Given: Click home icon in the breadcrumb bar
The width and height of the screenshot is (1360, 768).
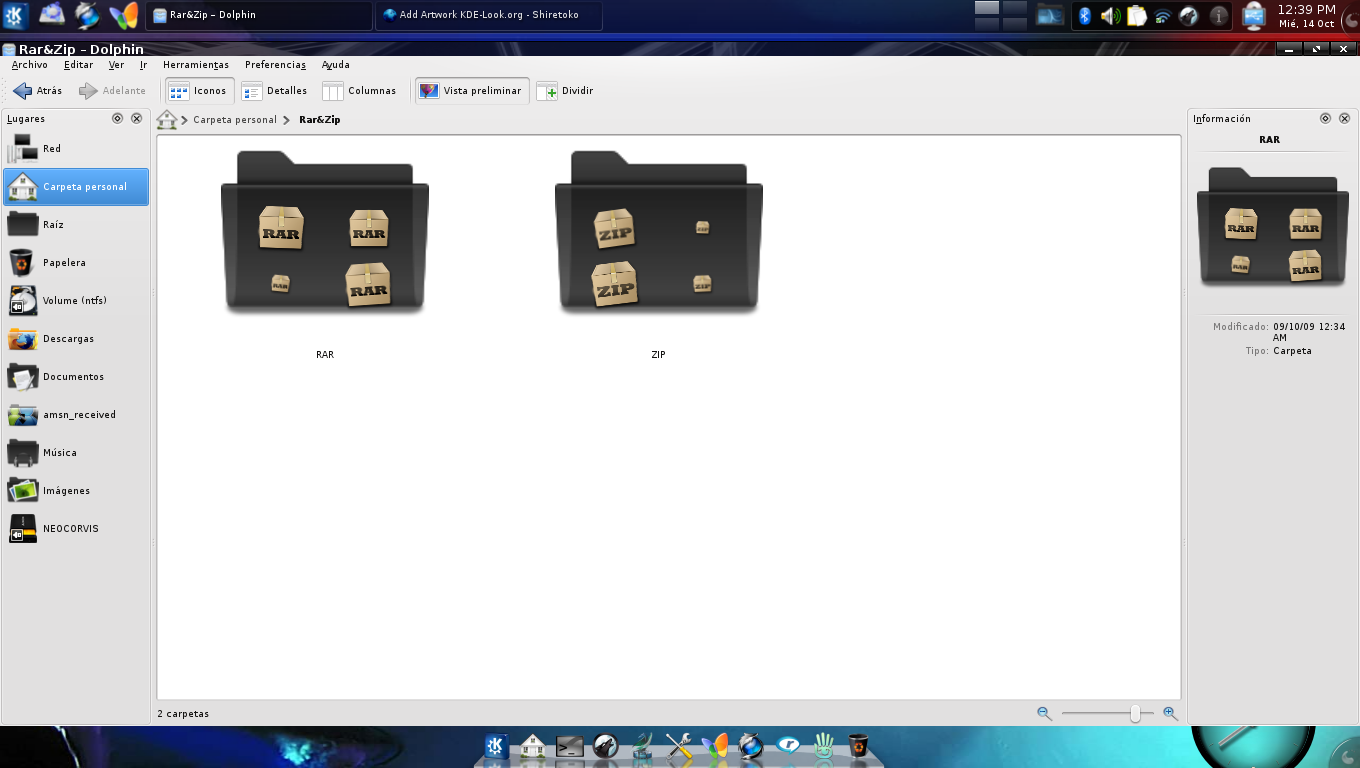Looking at the screenshot, I should click(167, 120).
